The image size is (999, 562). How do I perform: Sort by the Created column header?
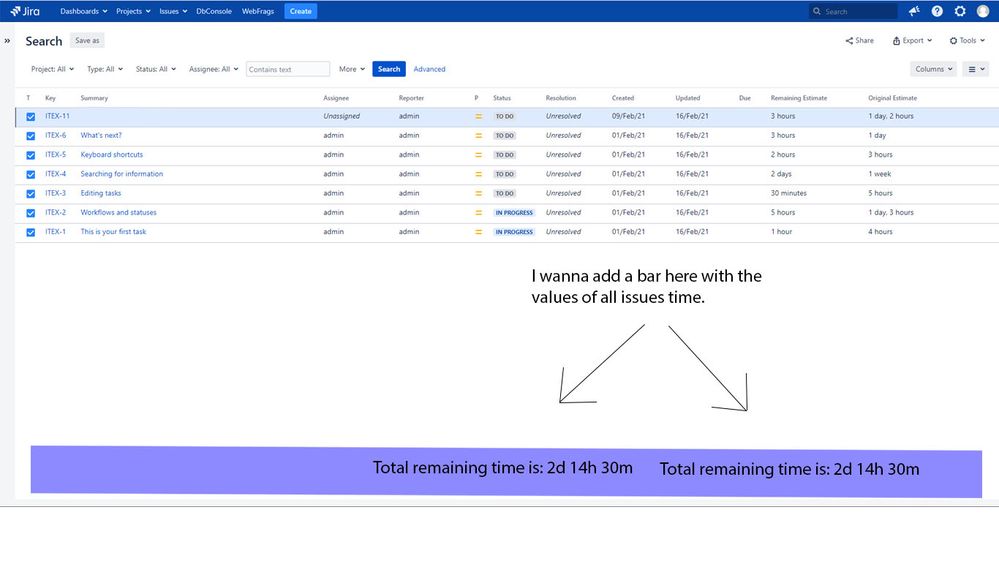[x=623, y=98]
